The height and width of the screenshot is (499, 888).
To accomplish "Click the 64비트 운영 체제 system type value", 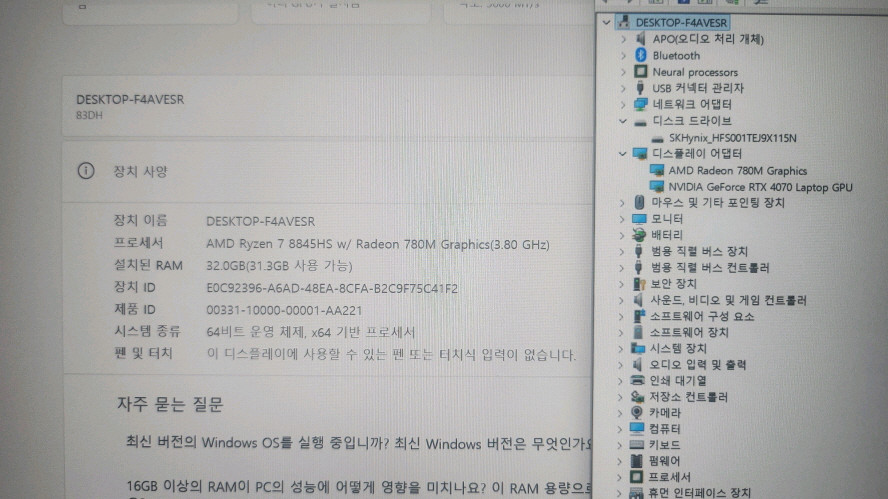I will pos(310,332).
